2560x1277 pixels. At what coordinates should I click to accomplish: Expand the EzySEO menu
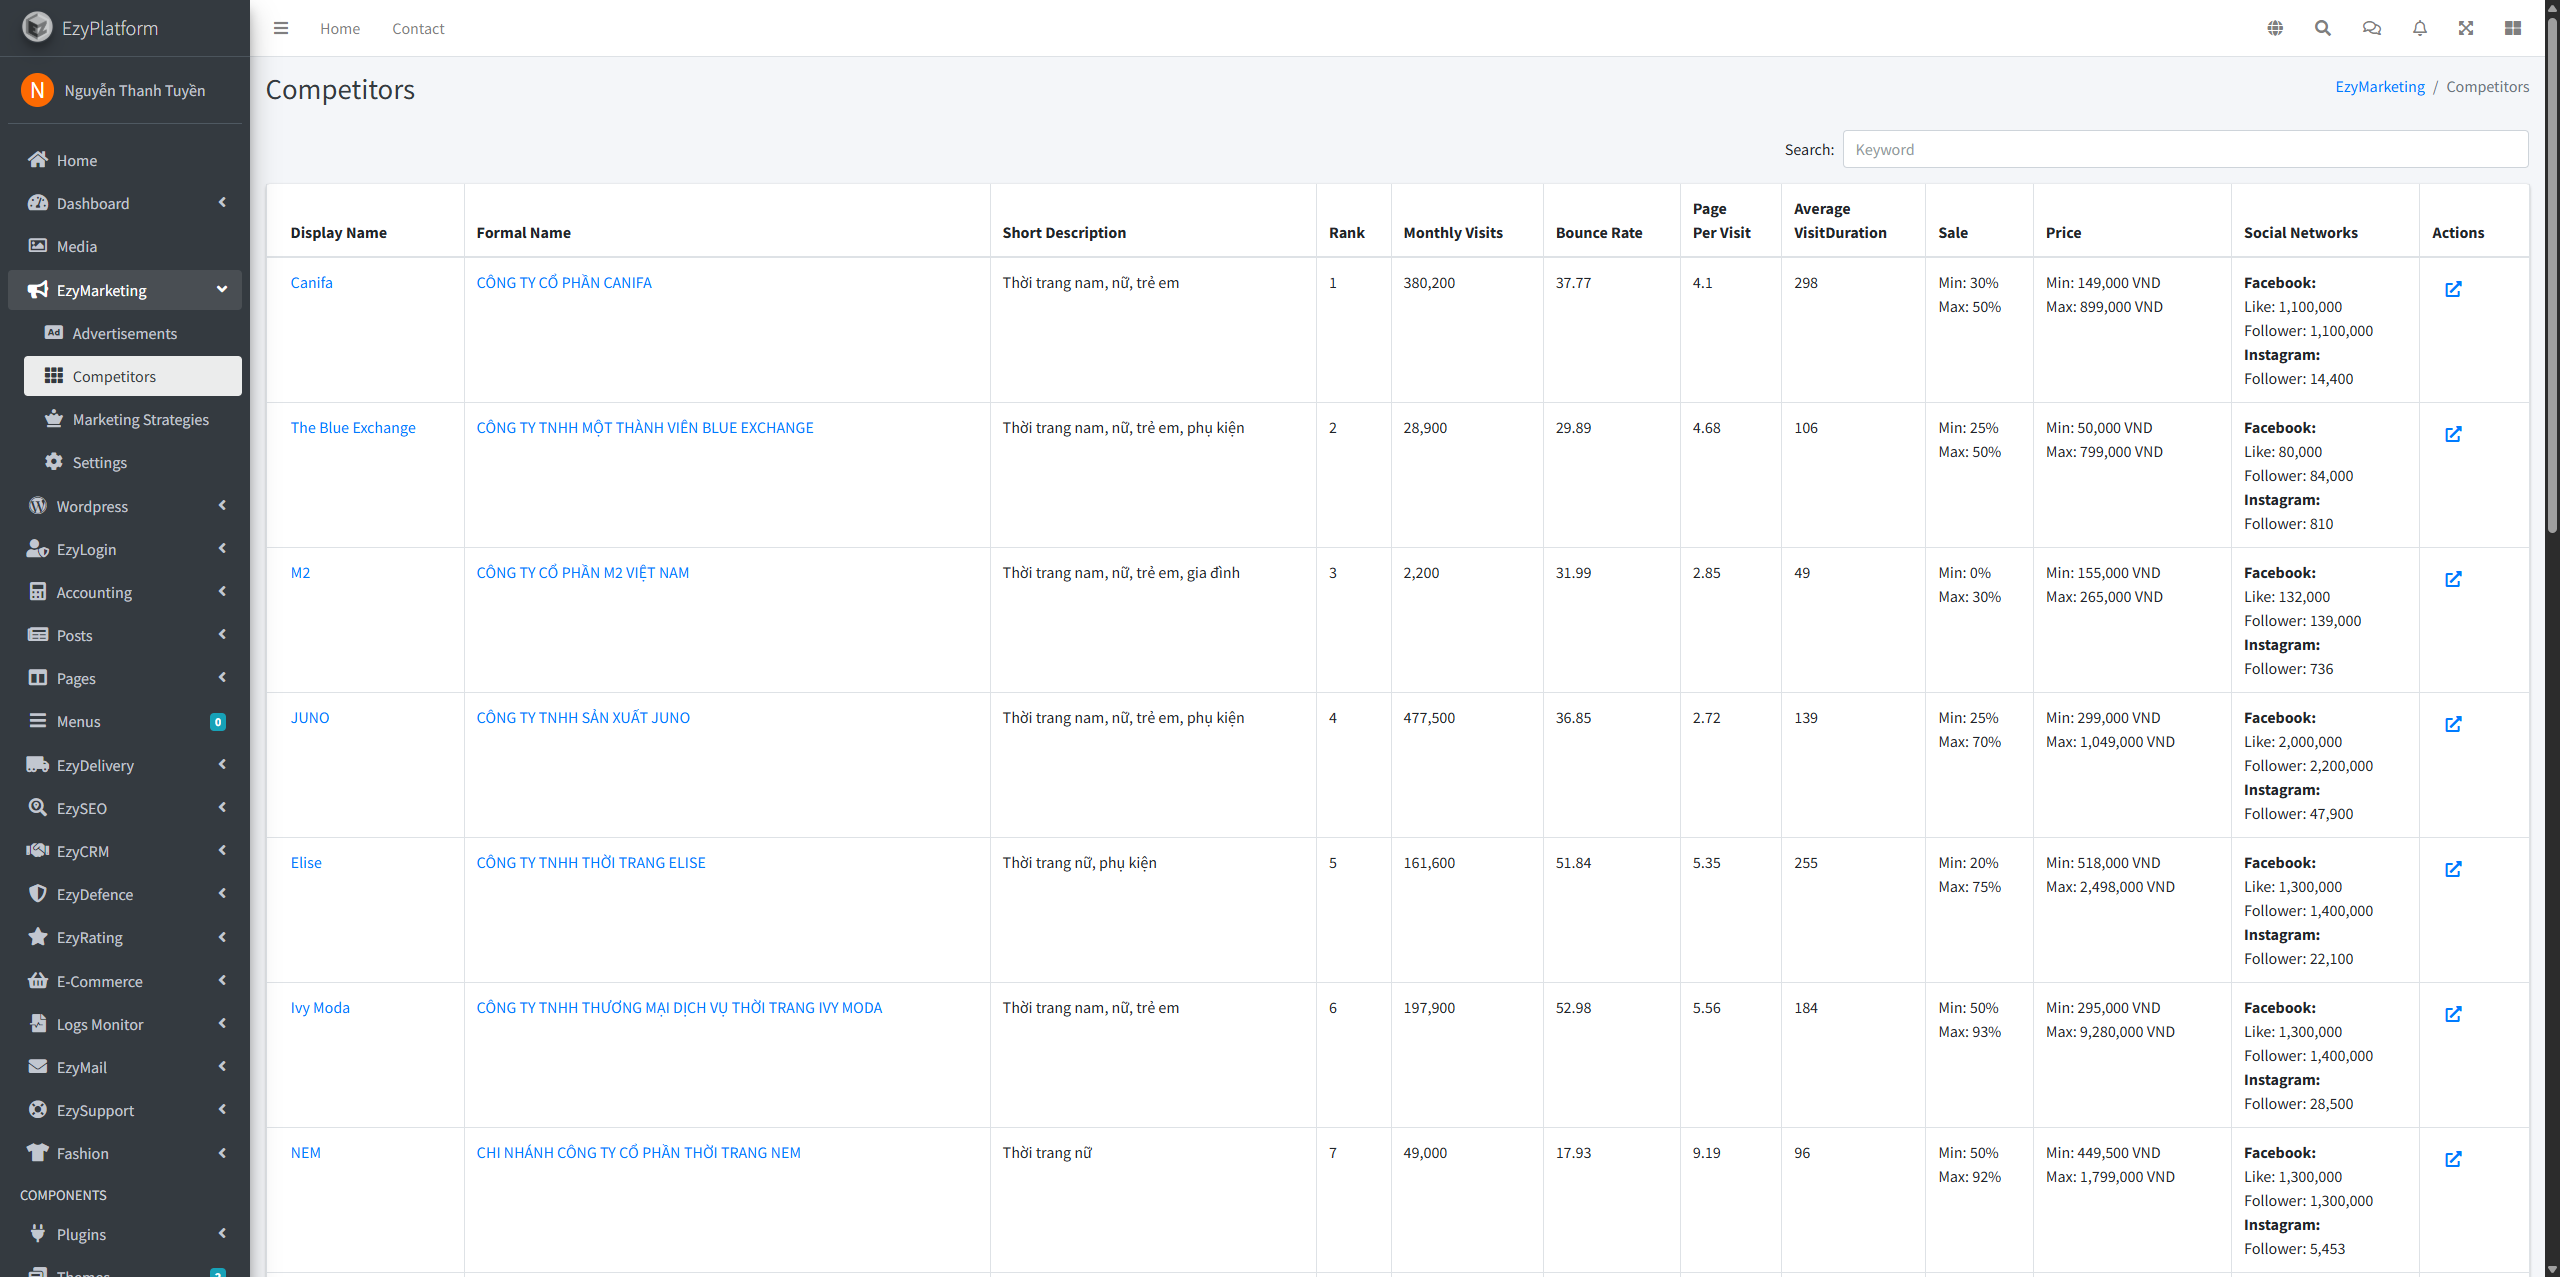(x=125, y=808)
